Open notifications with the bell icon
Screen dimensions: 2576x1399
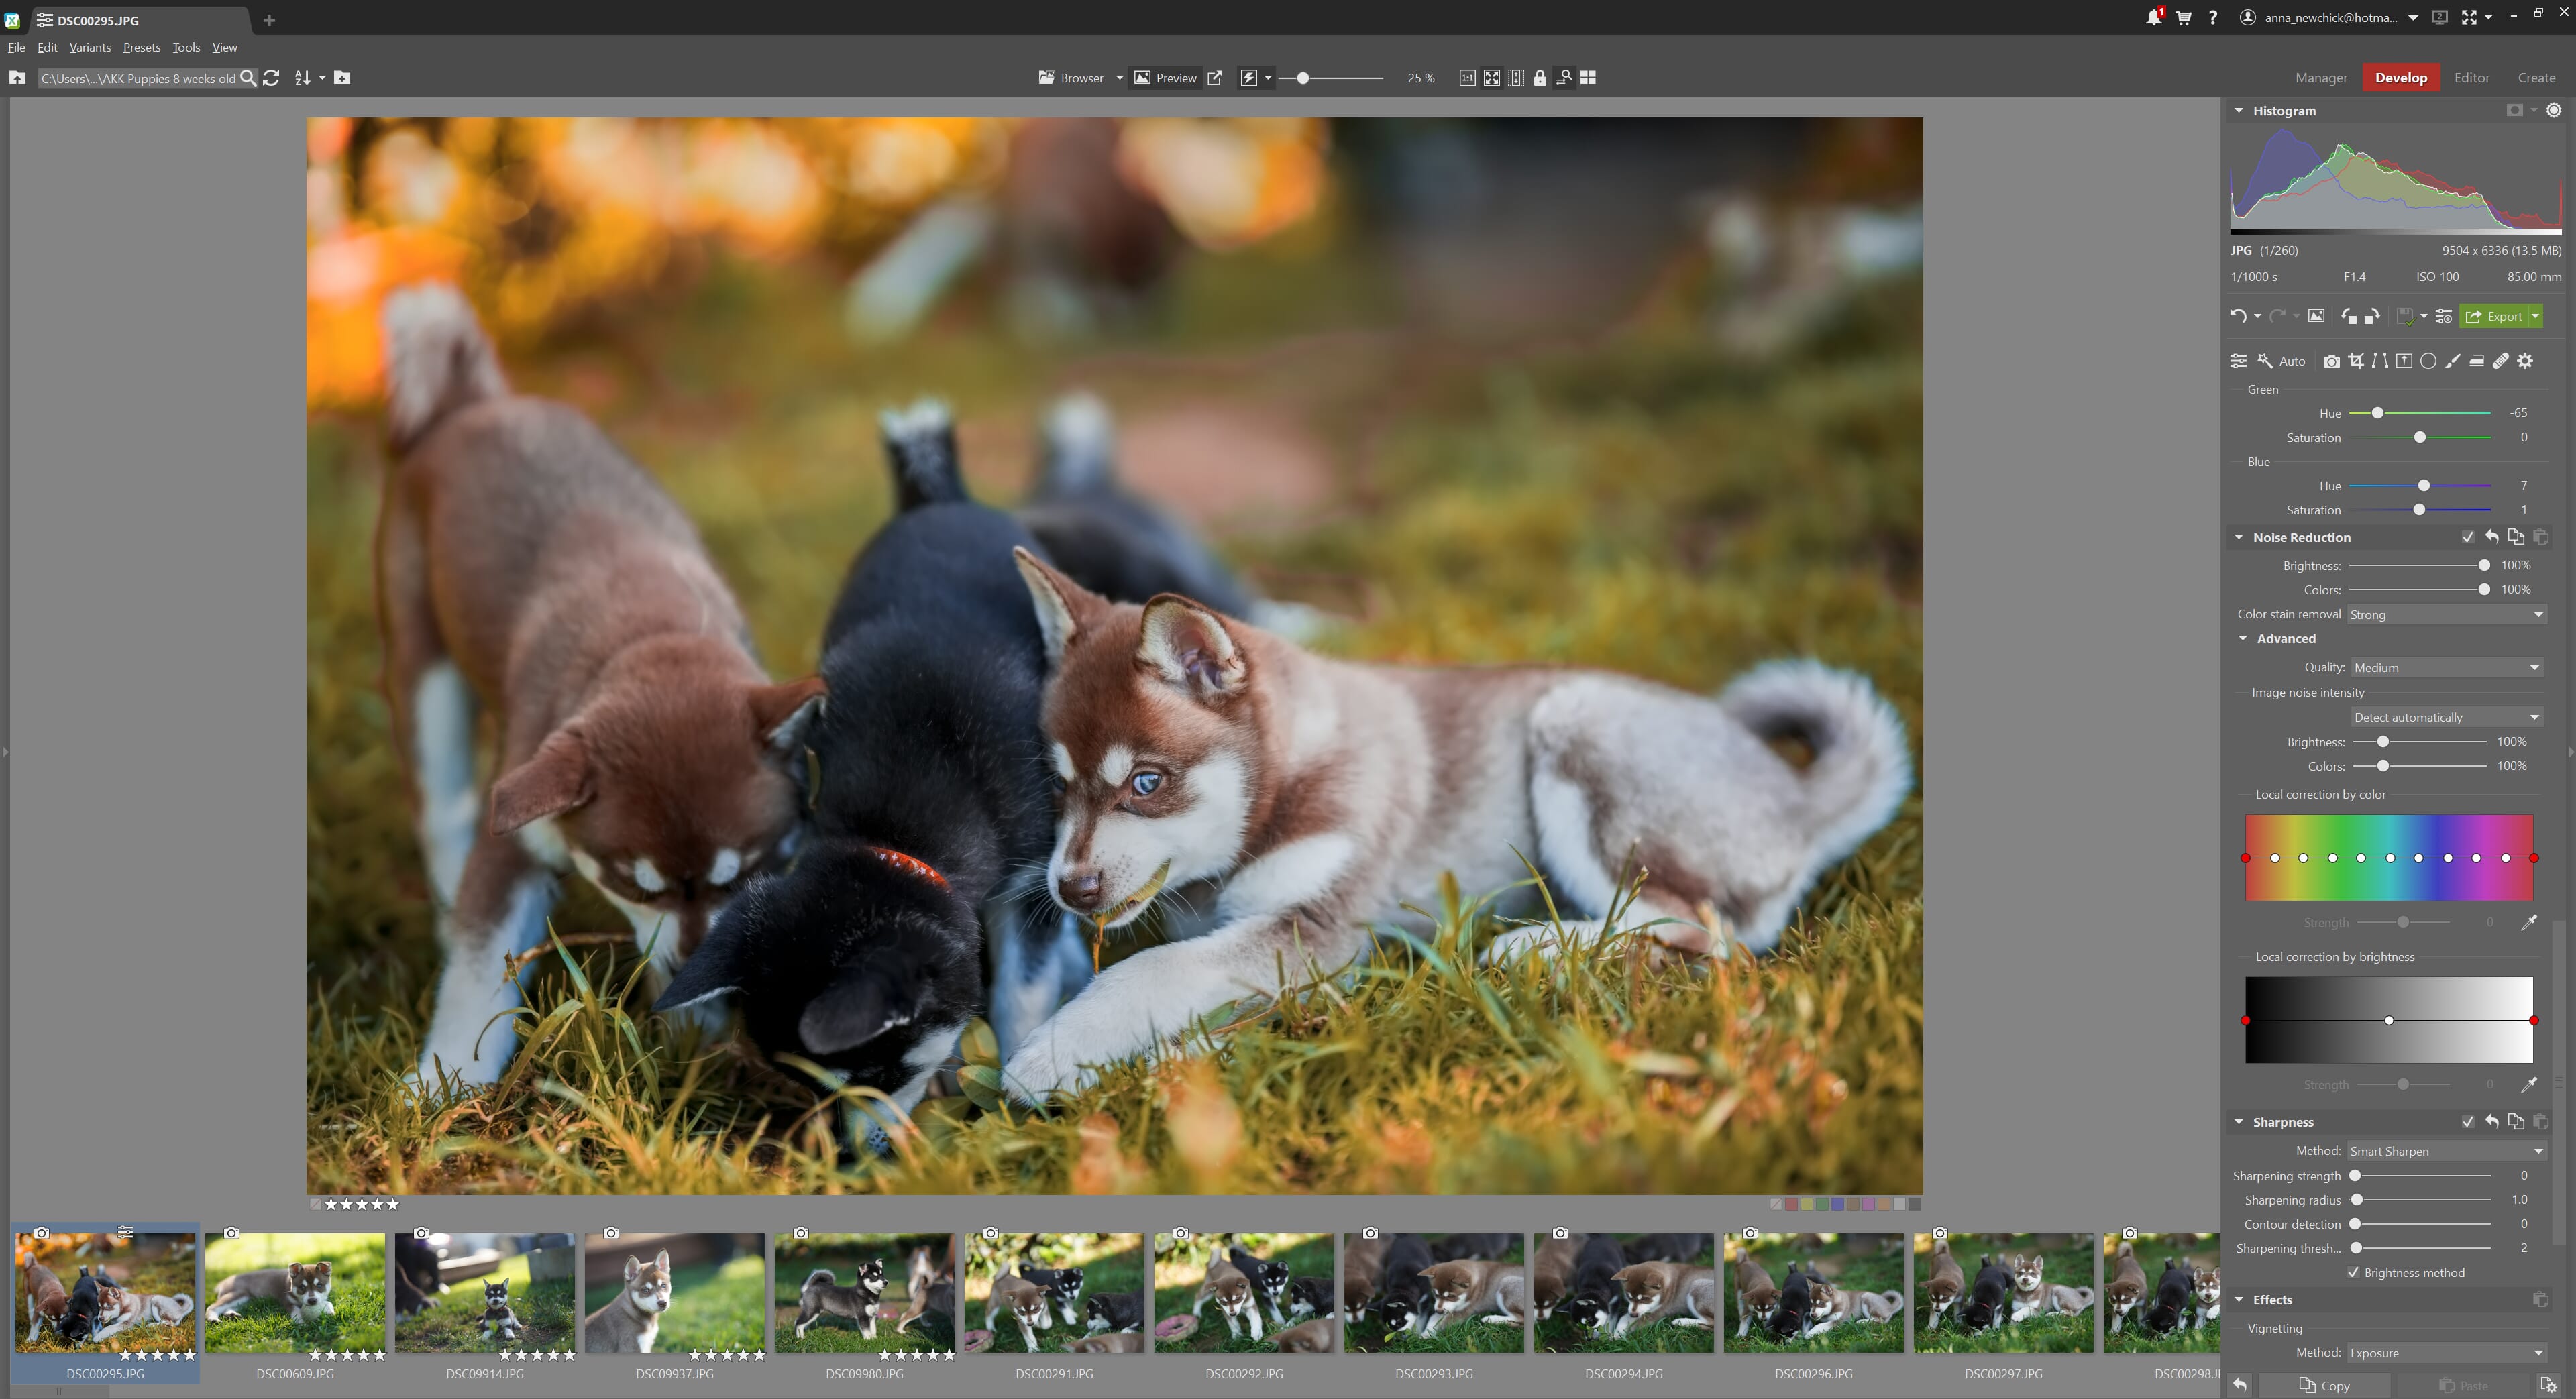2154,17
